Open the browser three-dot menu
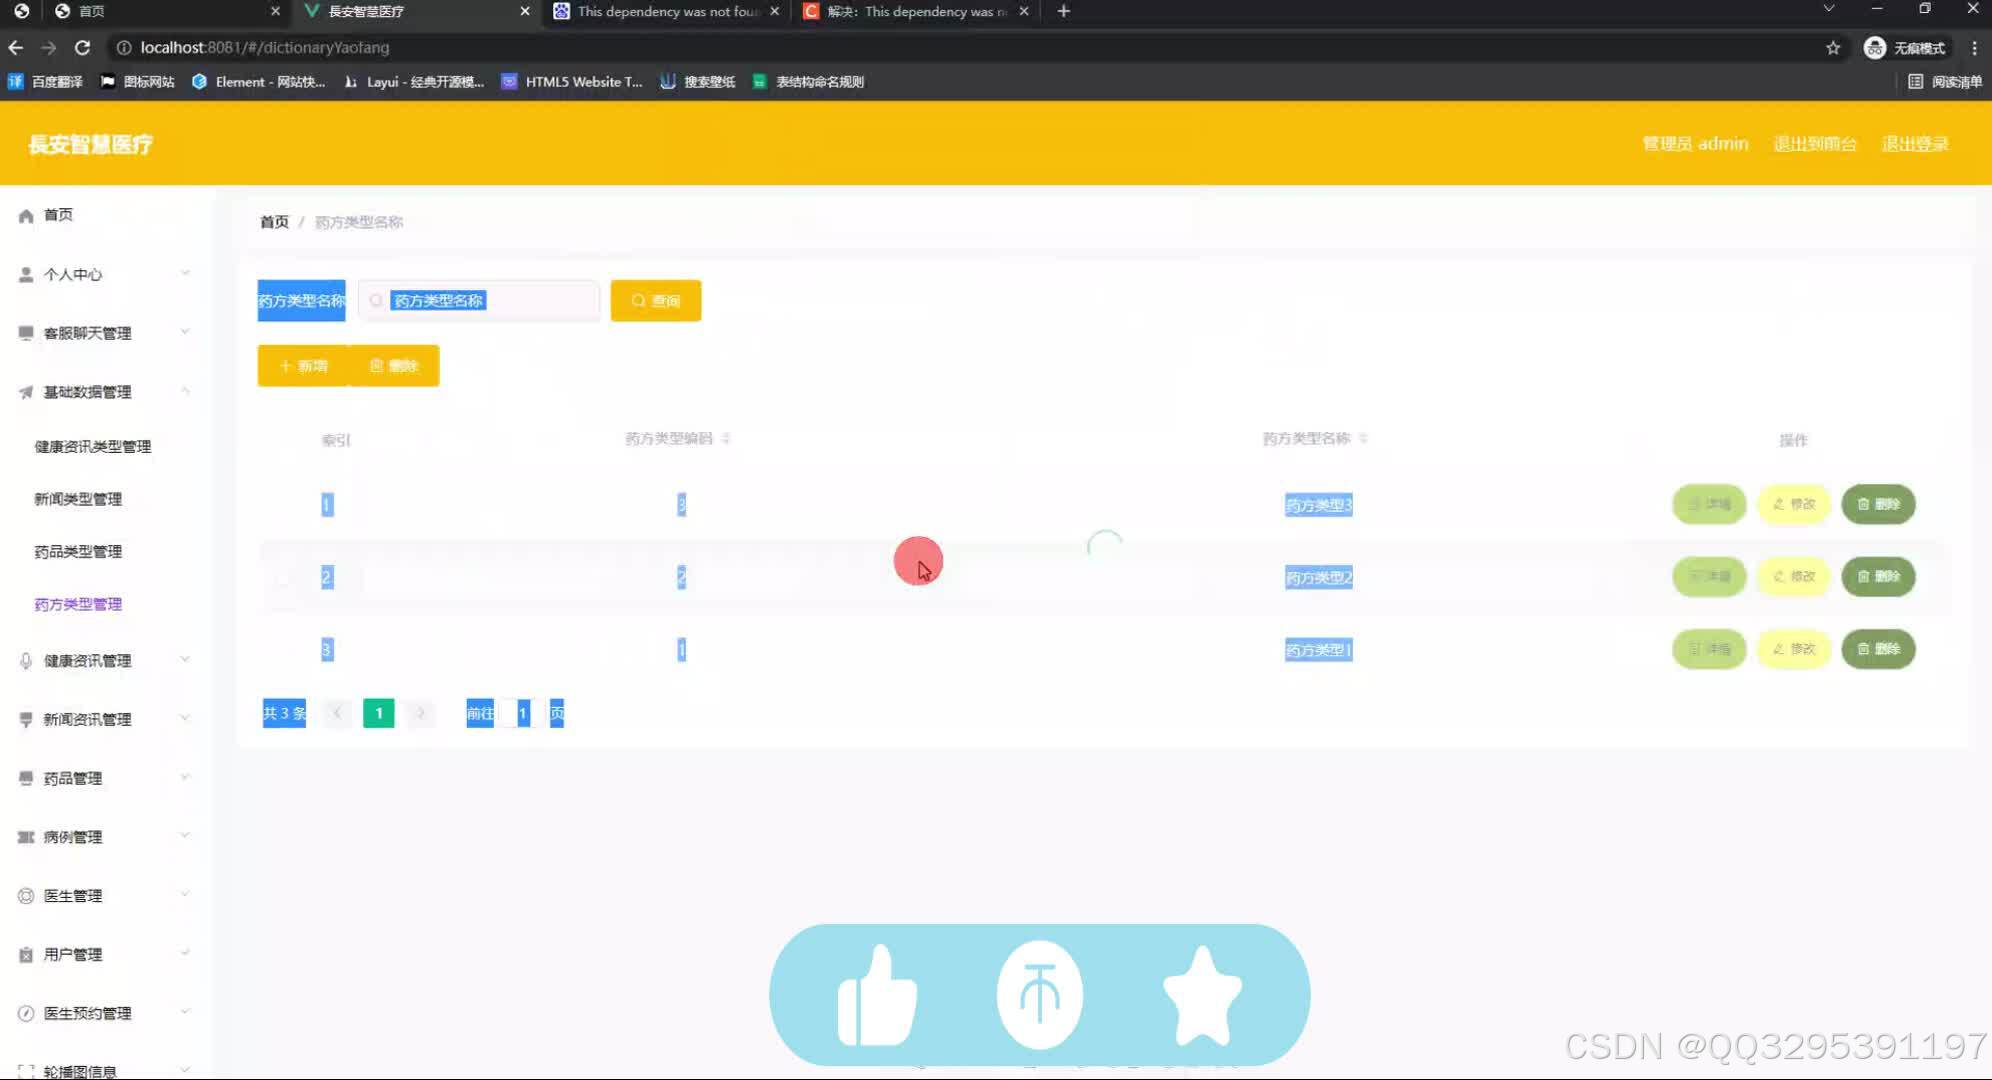Screen dimensions: 1992x1080 1974,47
